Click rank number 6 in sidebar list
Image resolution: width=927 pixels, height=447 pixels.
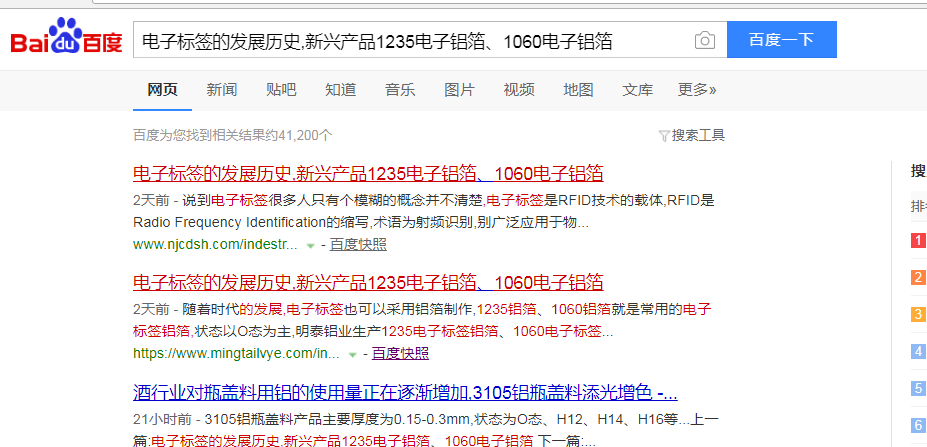(918, 425)
